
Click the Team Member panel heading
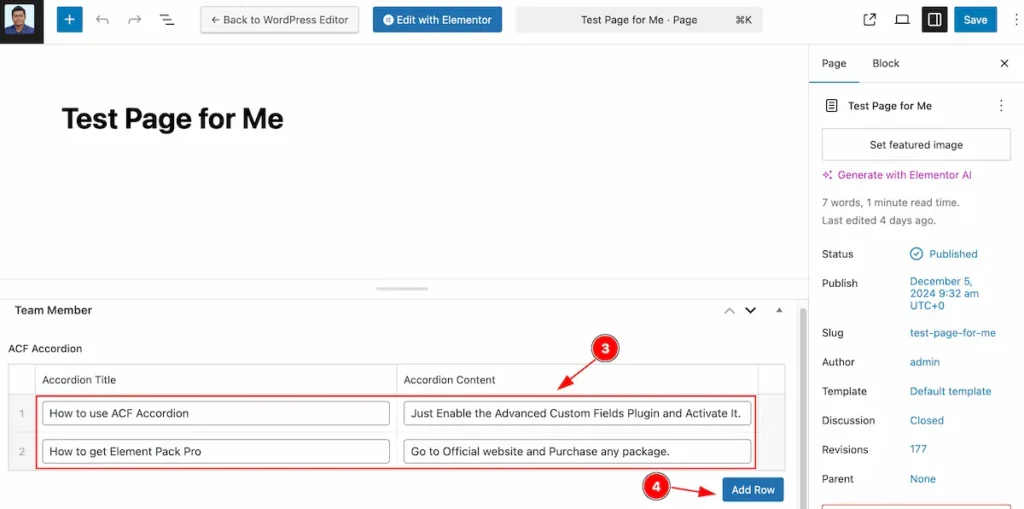[53, 310]
